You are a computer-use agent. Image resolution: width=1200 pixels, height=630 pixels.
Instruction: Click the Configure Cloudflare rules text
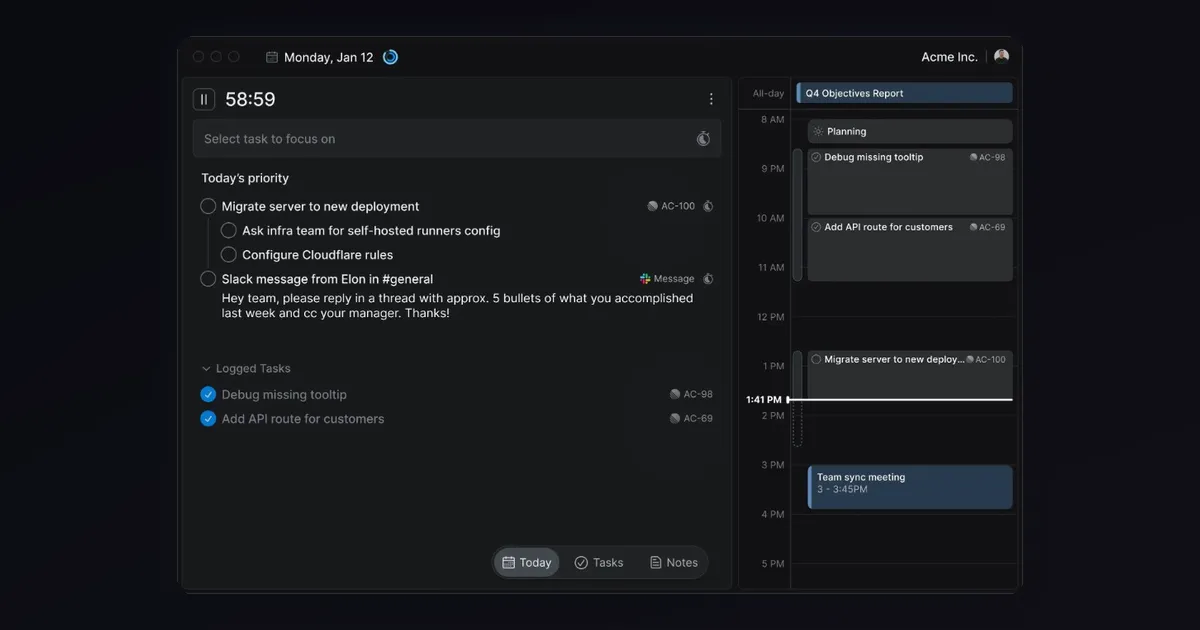[317, 254]
